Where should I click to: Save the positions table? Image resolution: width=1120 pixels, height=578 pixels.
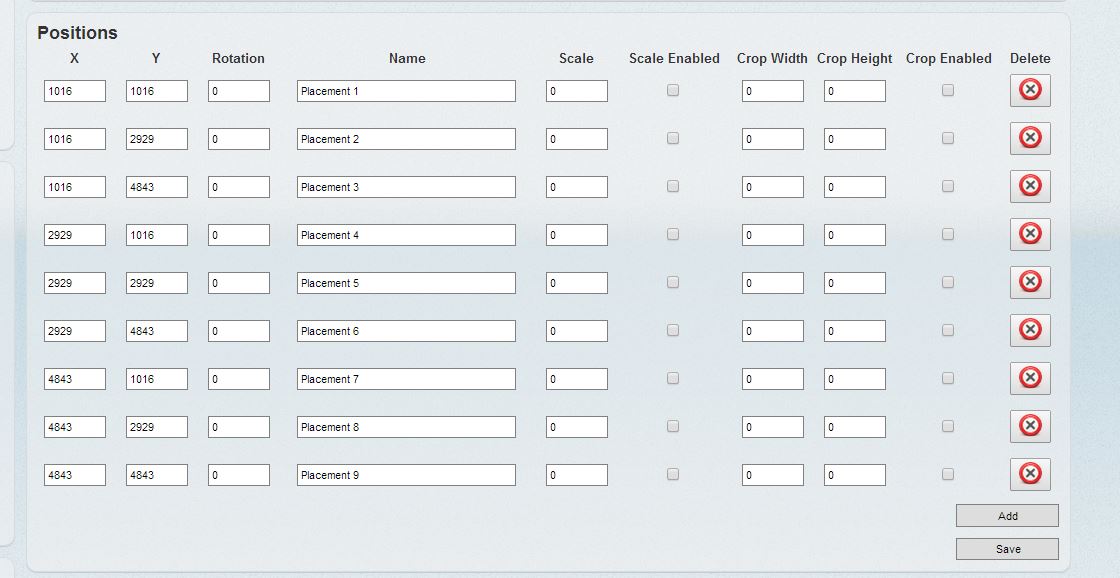pyautogui.click(x=1007, y=549)
